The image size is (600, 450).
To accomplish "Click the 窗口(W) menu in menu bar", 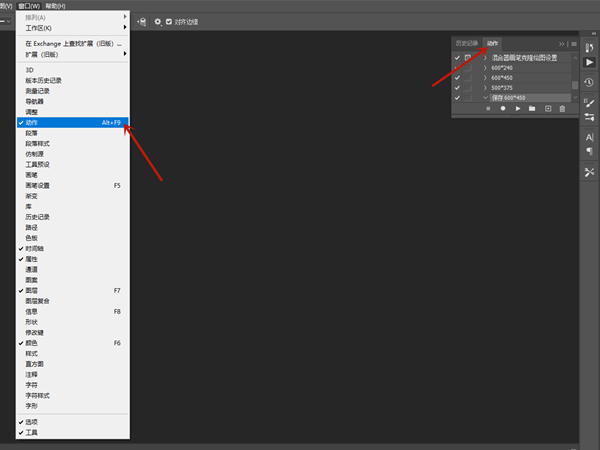I will point(29,6).
